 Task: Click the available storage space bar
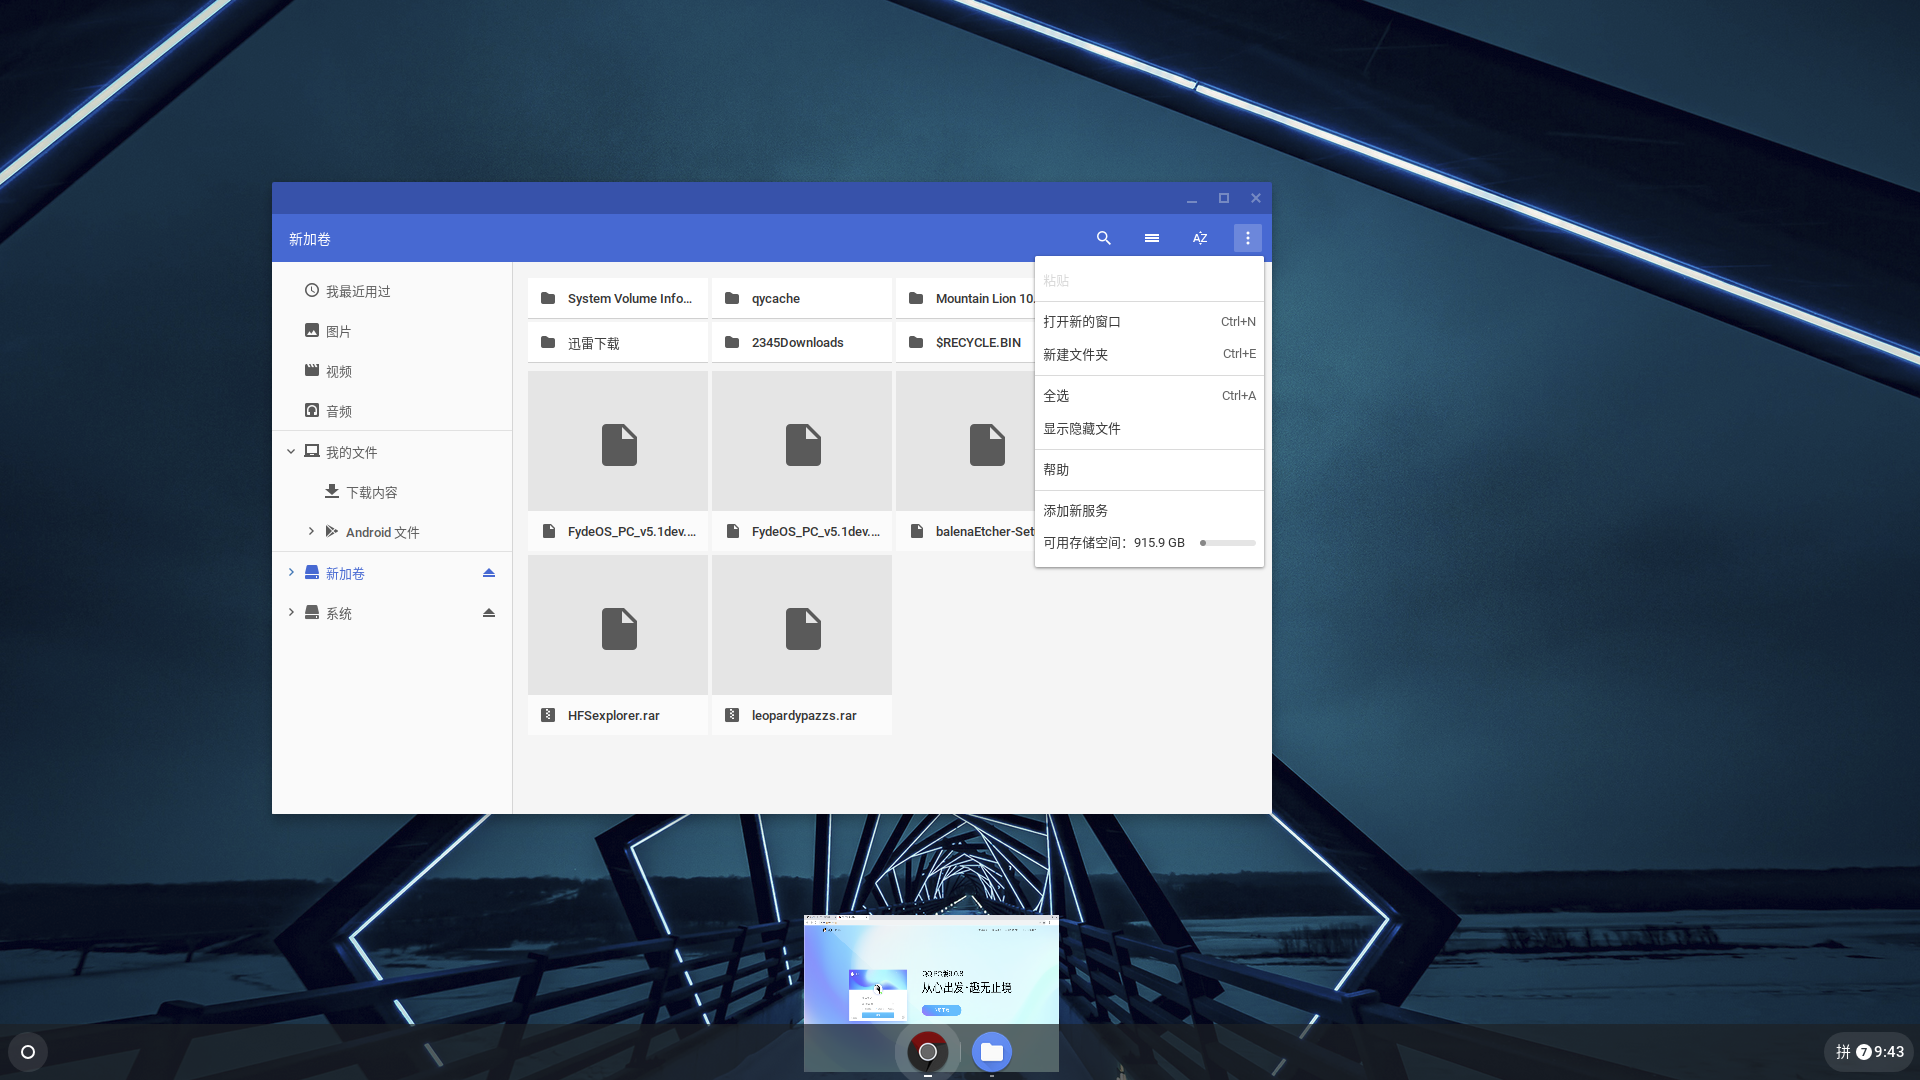[1229, 543]
